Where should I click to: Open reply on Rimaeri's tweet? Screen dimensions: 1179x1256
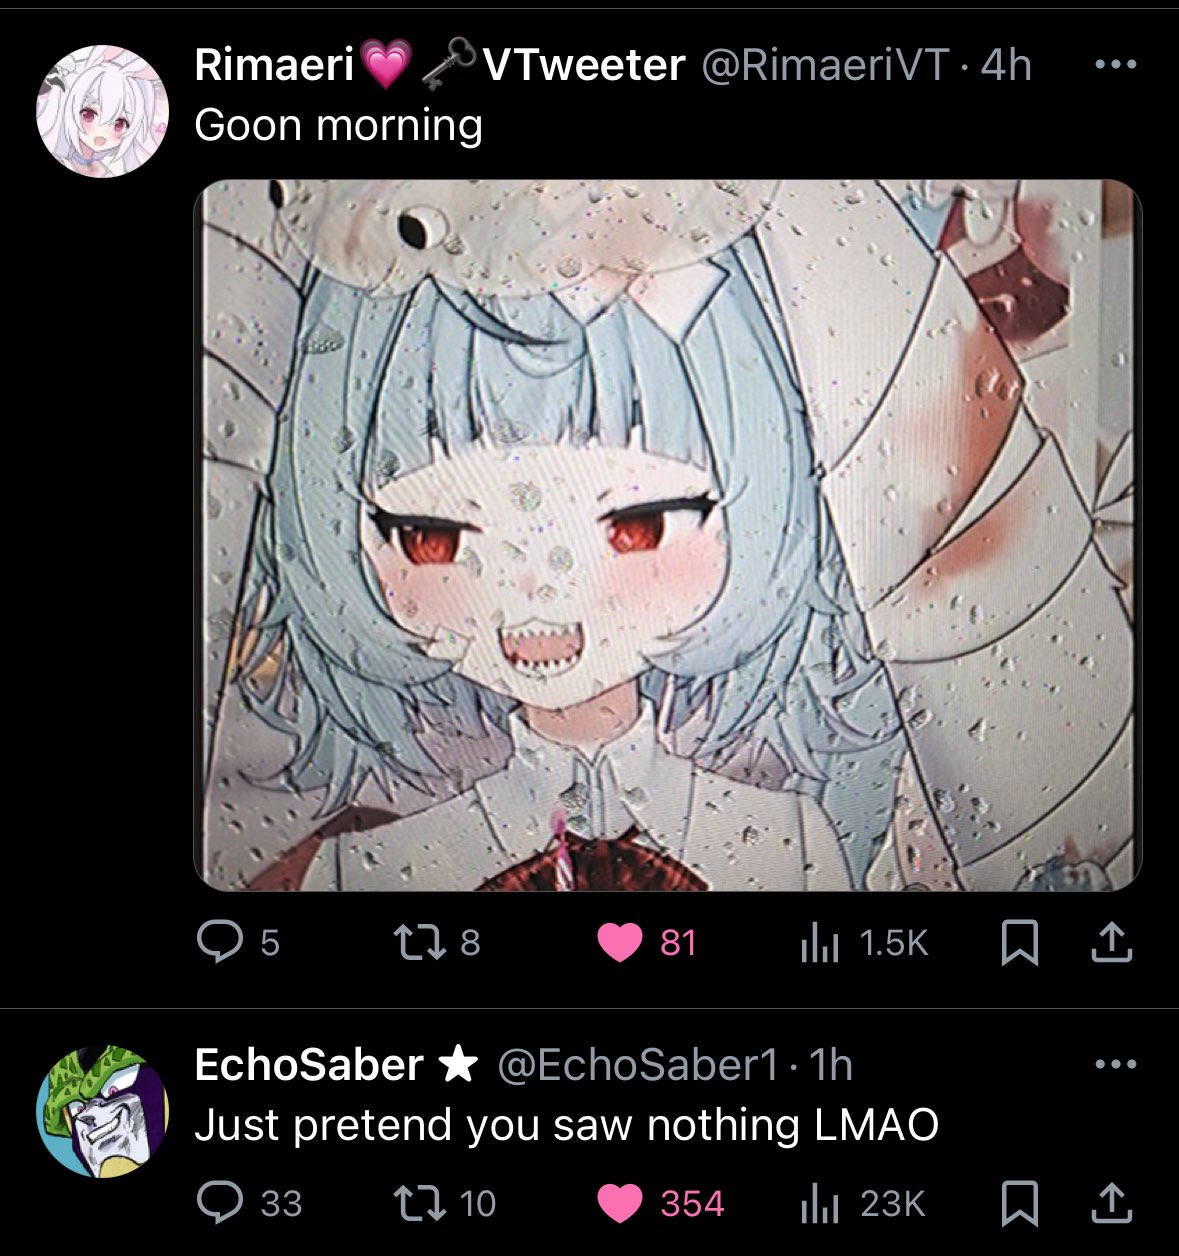pos(237,942)
